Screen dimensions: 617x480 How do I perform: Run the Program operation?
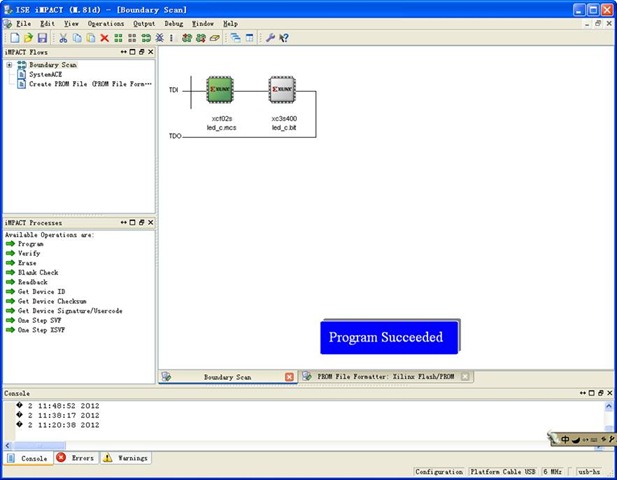tap(30, 244)
